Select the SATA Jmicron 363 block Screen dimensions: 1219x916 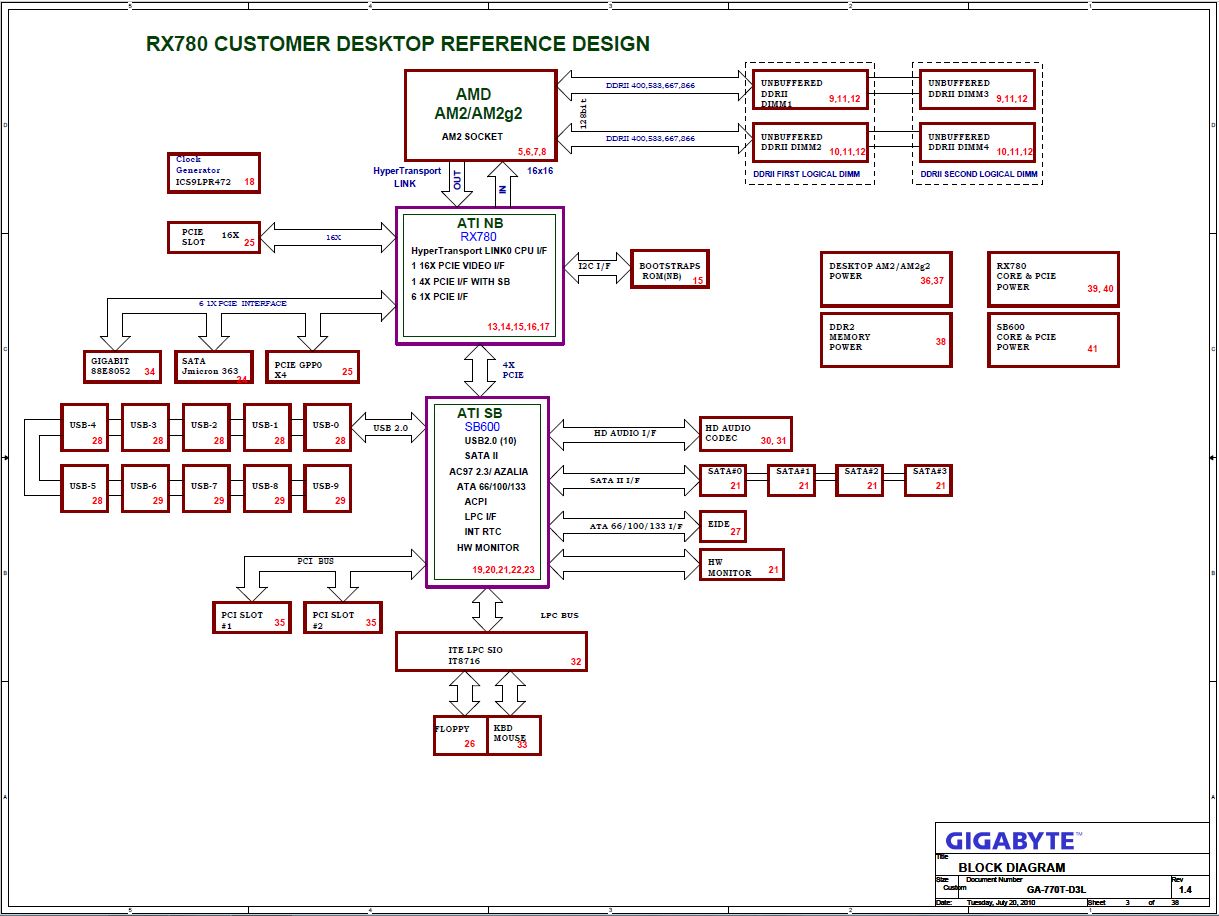214,367
